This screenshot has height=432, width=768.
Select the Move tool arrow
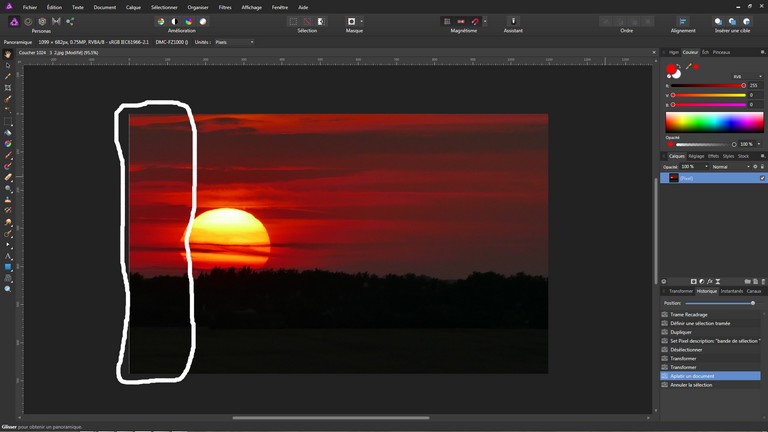pos(8,66)
